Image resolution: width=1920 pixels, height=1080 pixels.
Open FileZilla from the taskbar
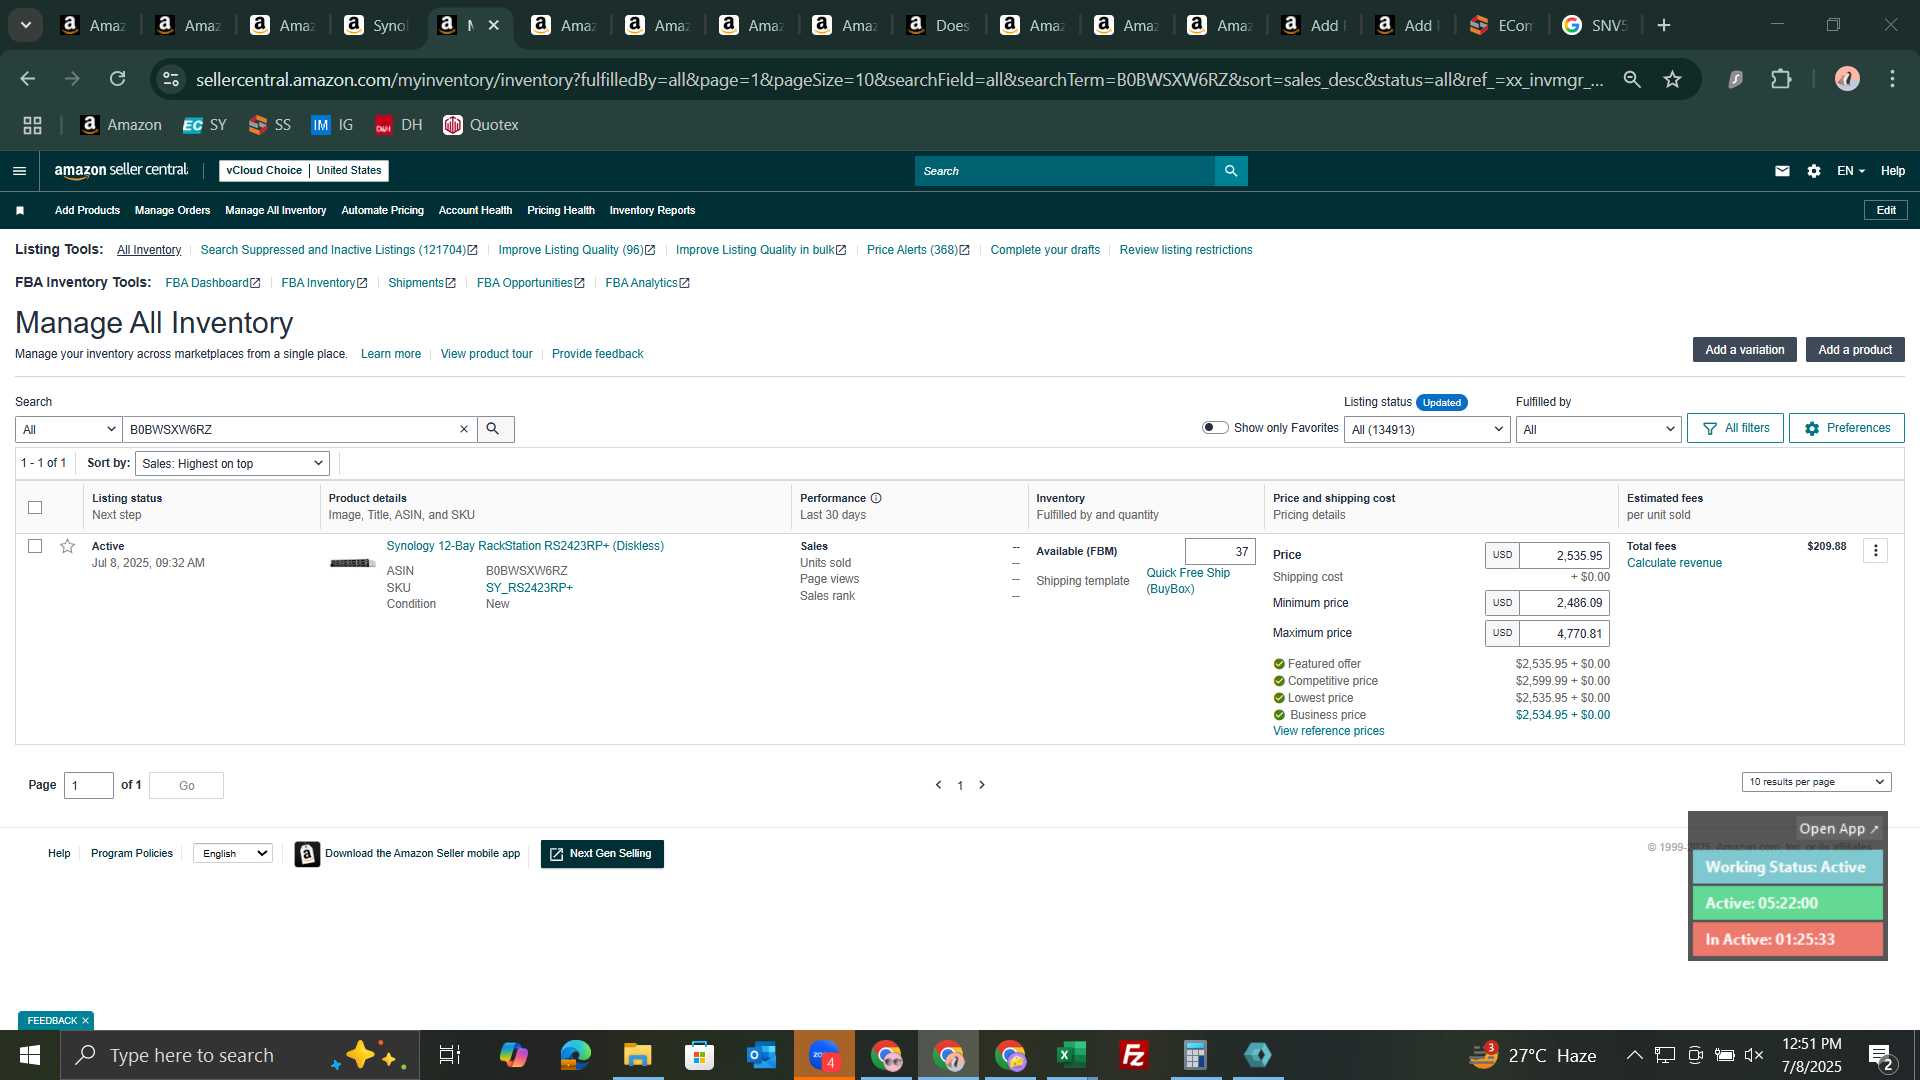[x=1133, y=1056]
